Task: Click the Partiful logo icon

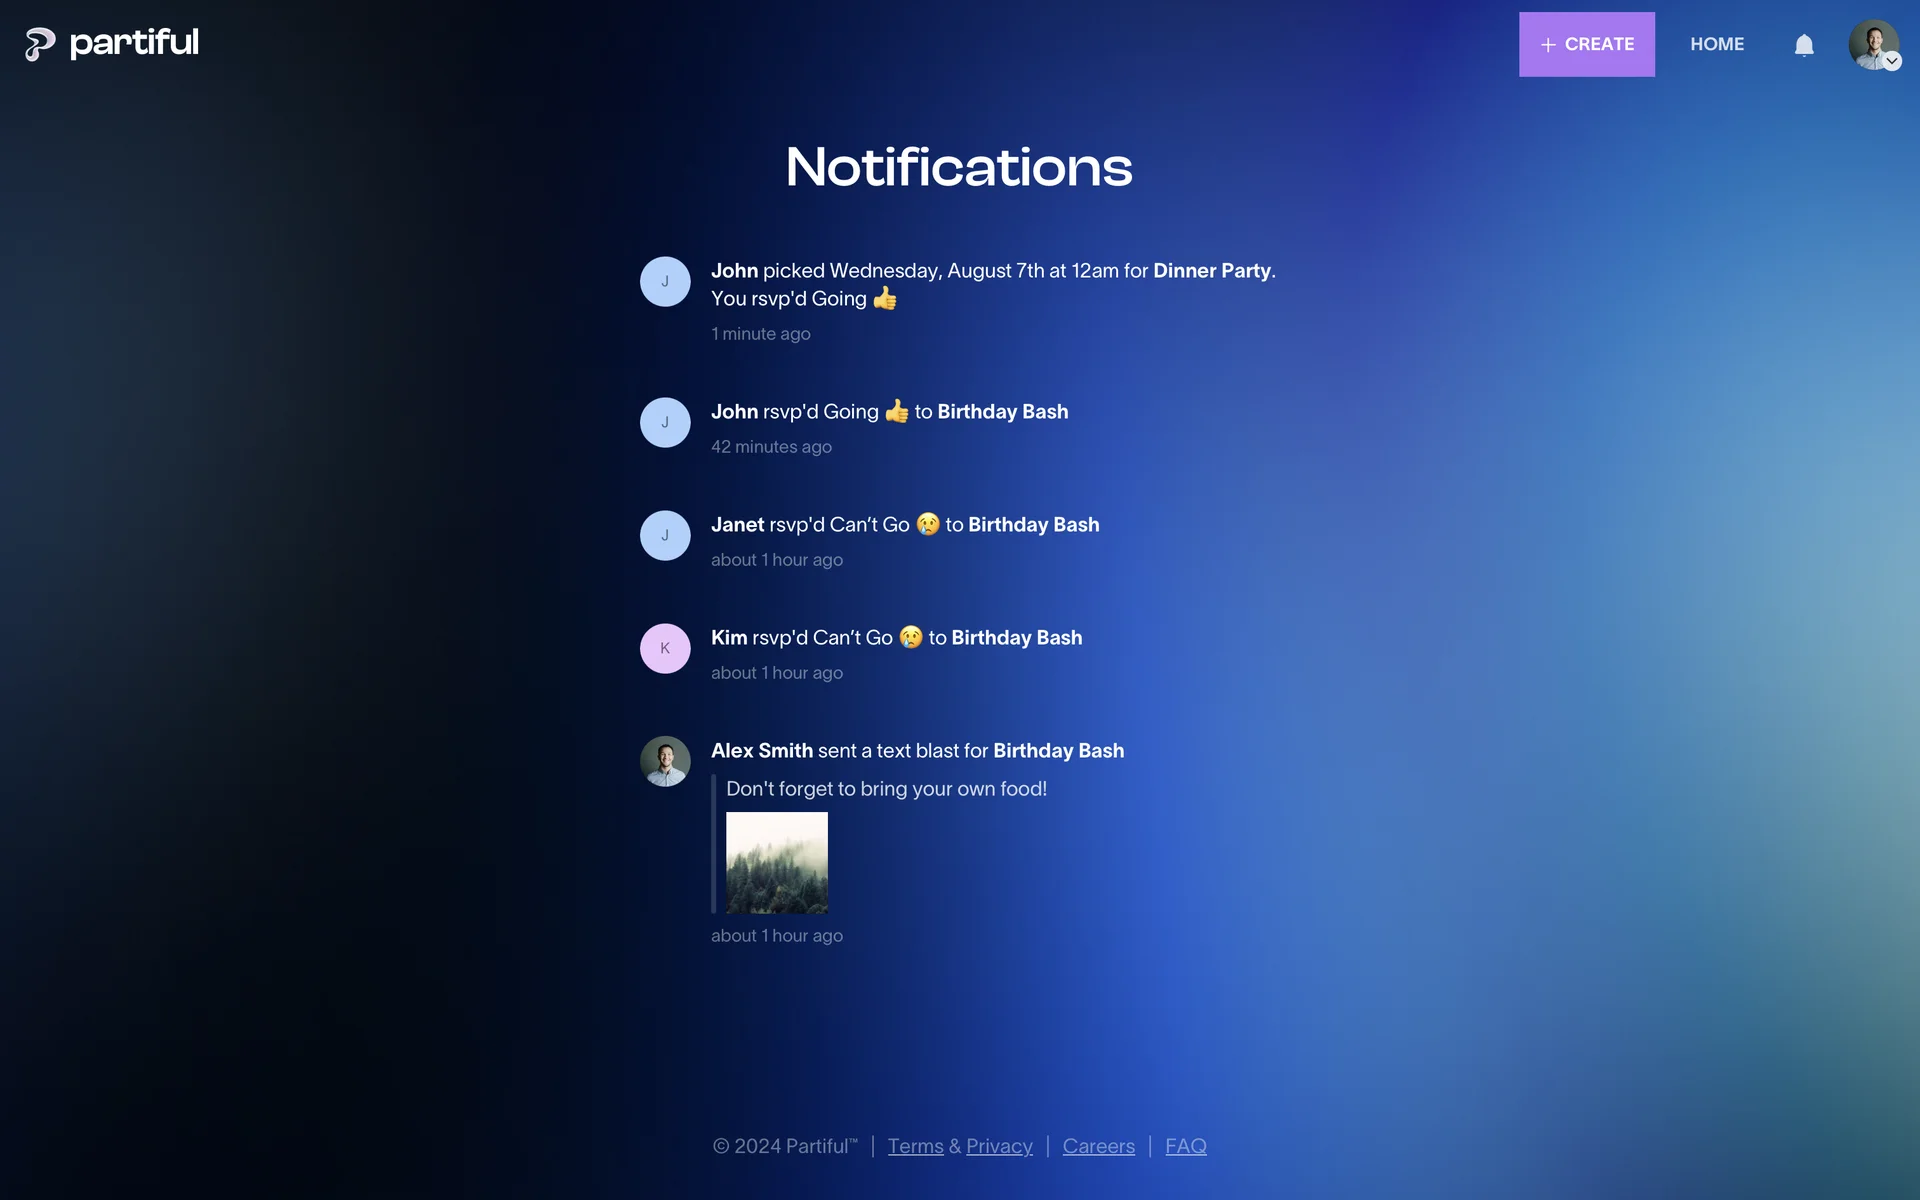Action: 39,44
